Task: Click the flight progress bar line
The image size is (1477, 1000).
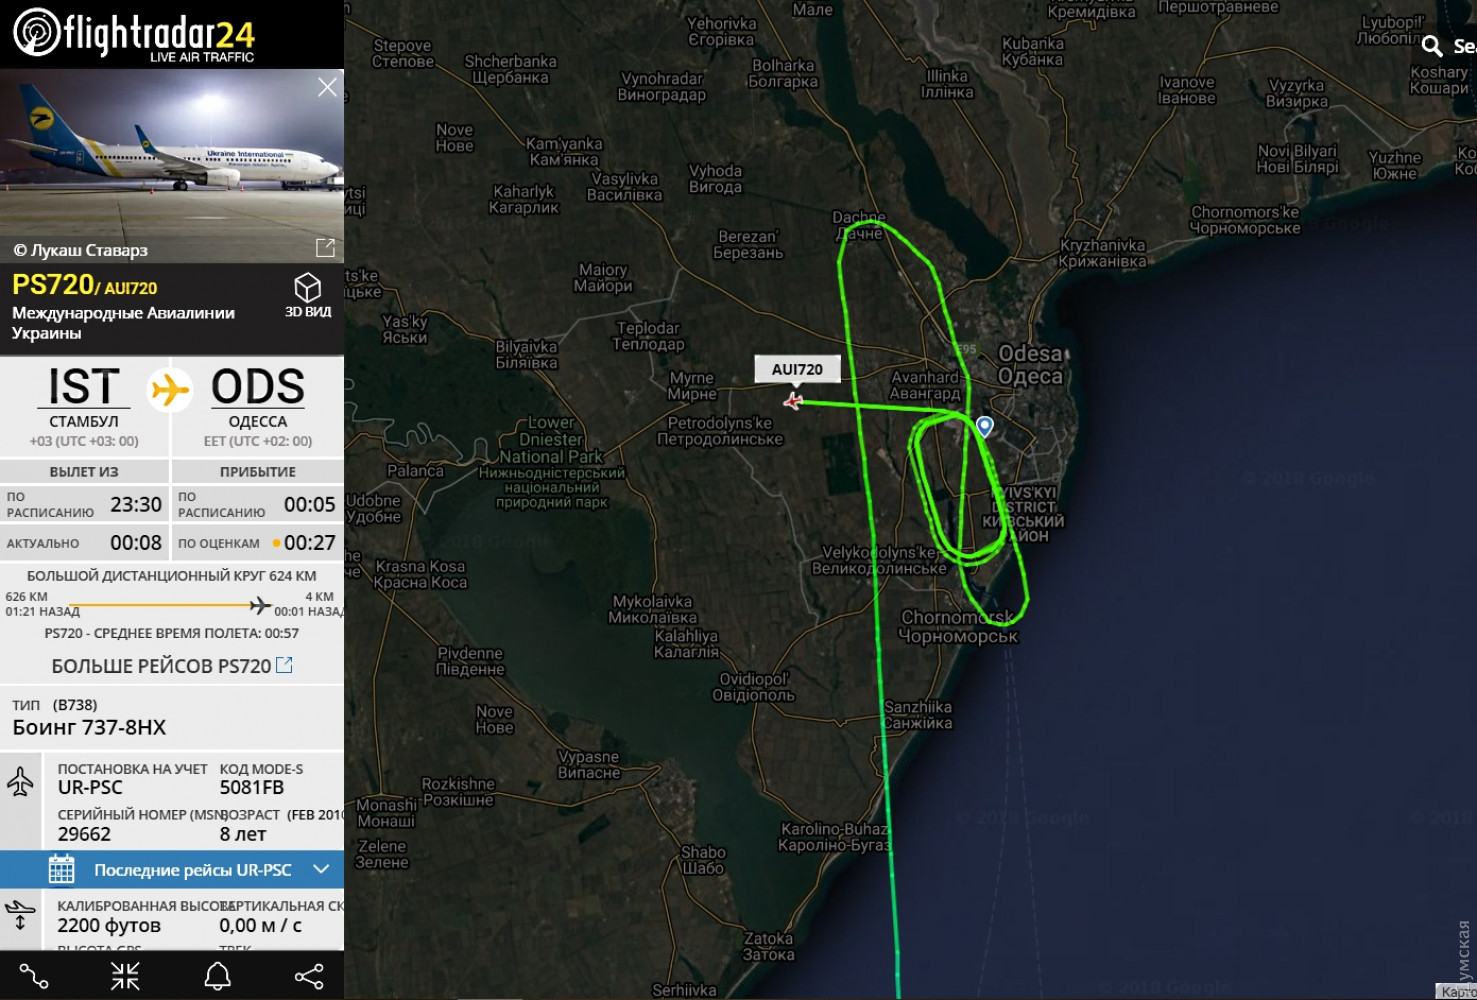Action: click(170, 605)
